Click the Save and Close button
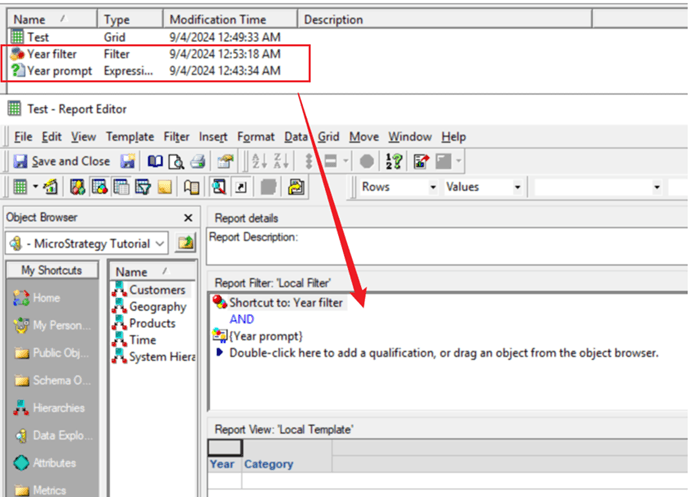 click(x=61, y=161)
